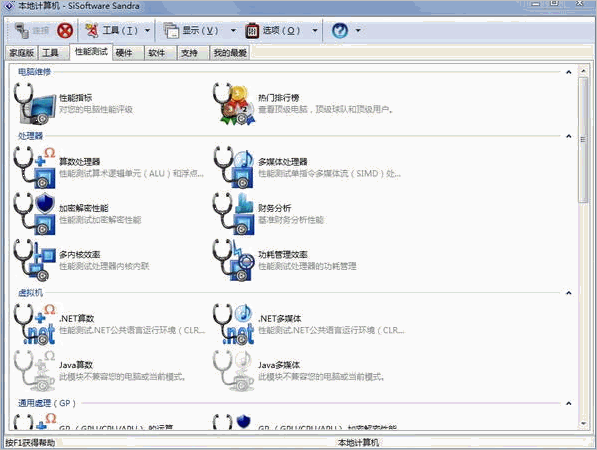The height and width of the screenshot is (450, 597).
Task: Open the 显示(V) toolbar menu
Action: point(191,30)
